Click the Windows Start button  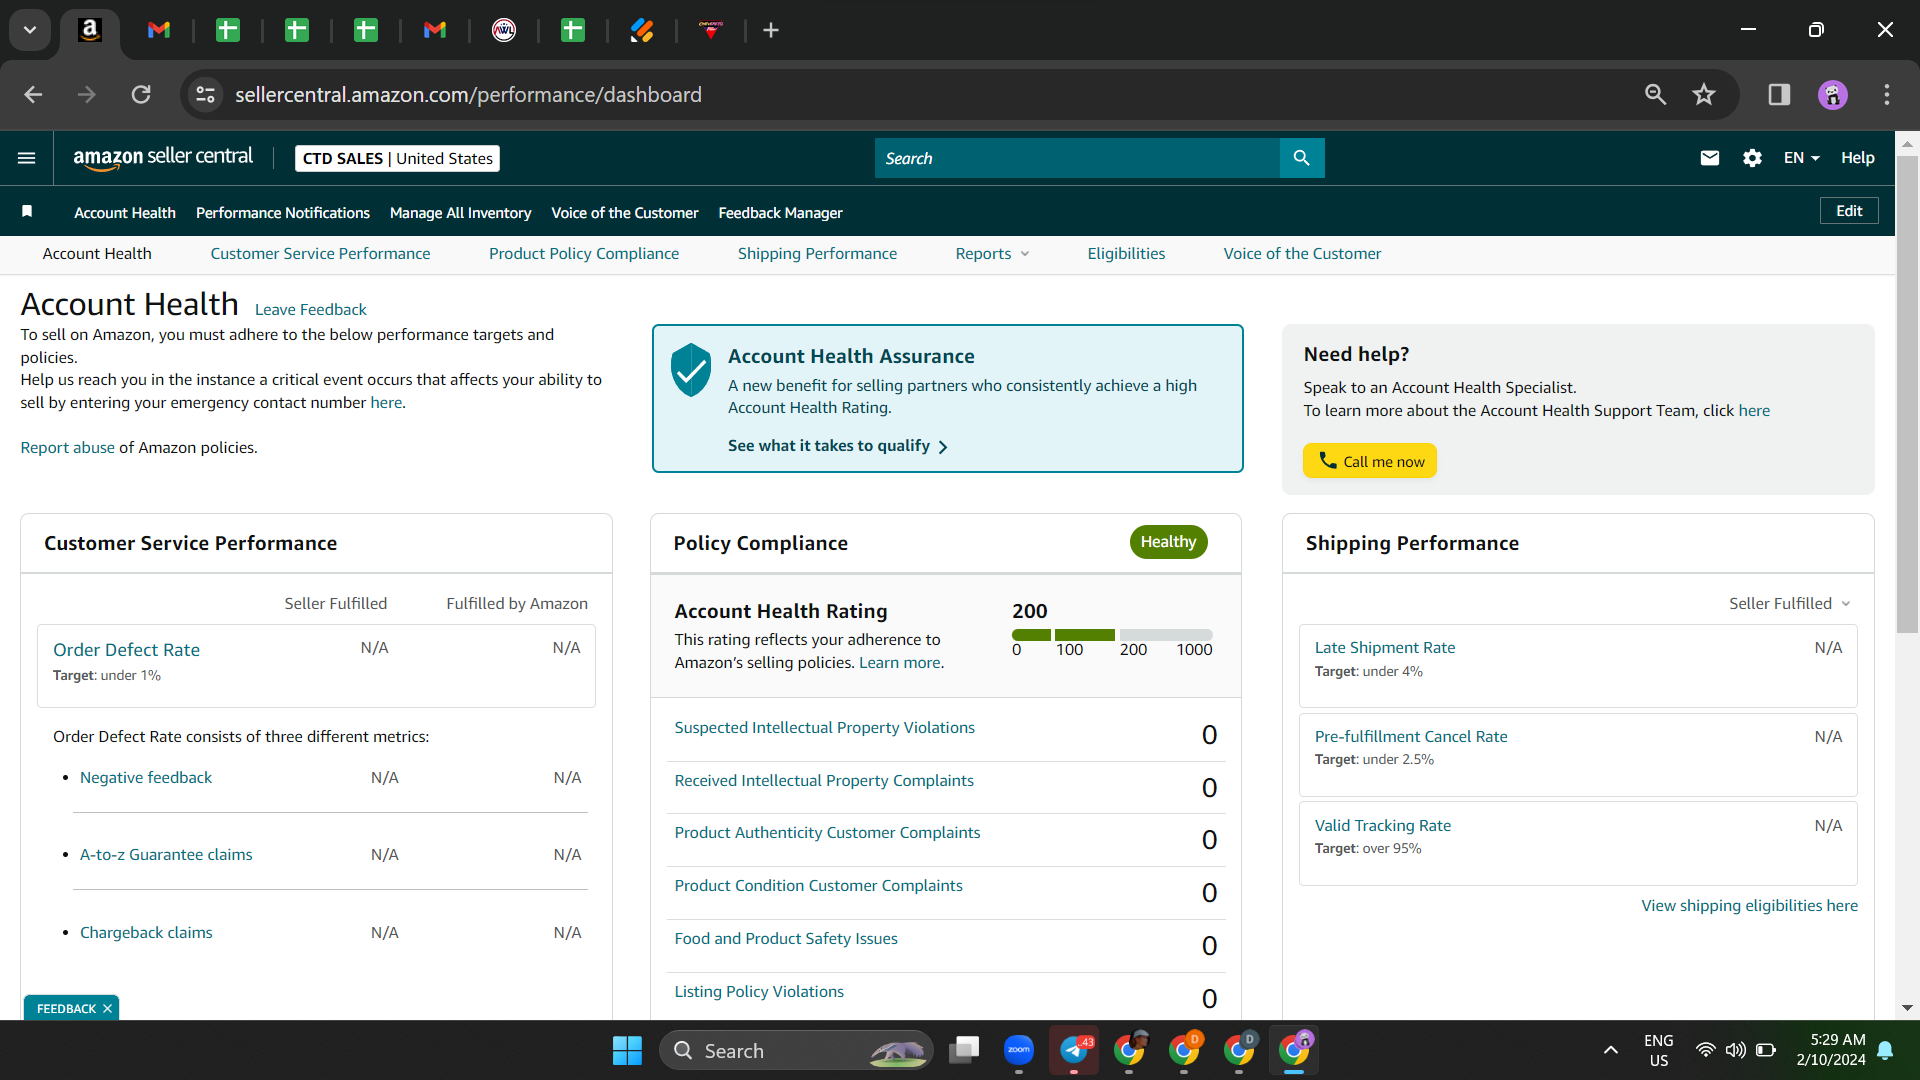click(627, 1050)
